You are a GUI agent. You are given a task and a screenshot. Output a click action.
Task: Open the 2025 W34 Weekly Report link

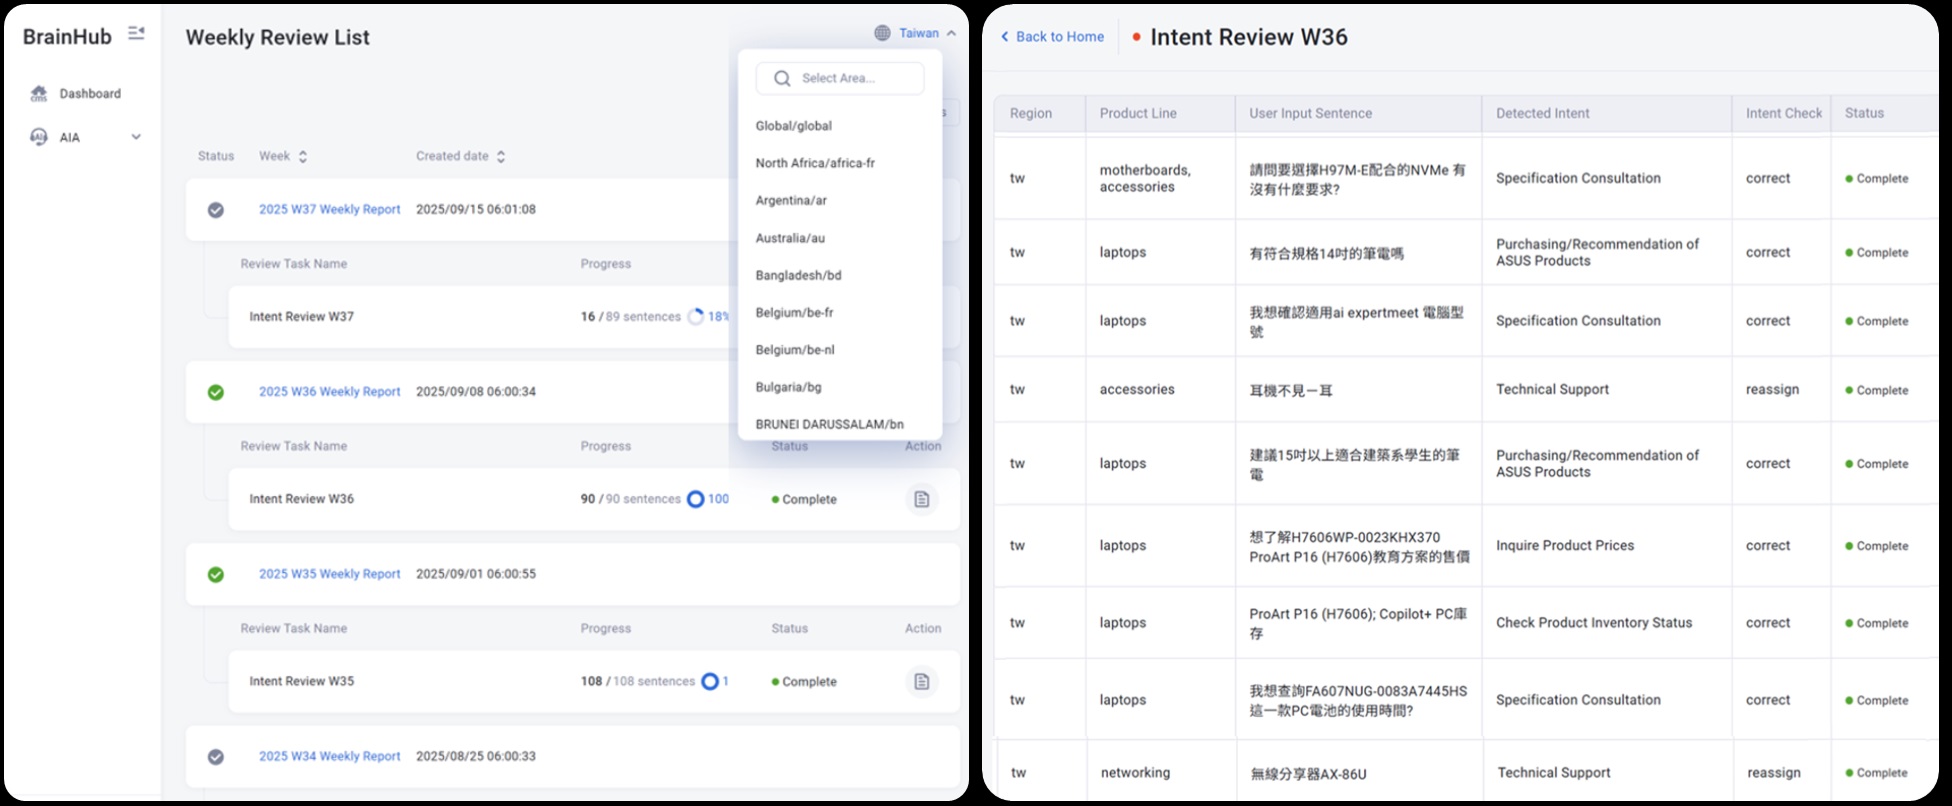[329, 756]
